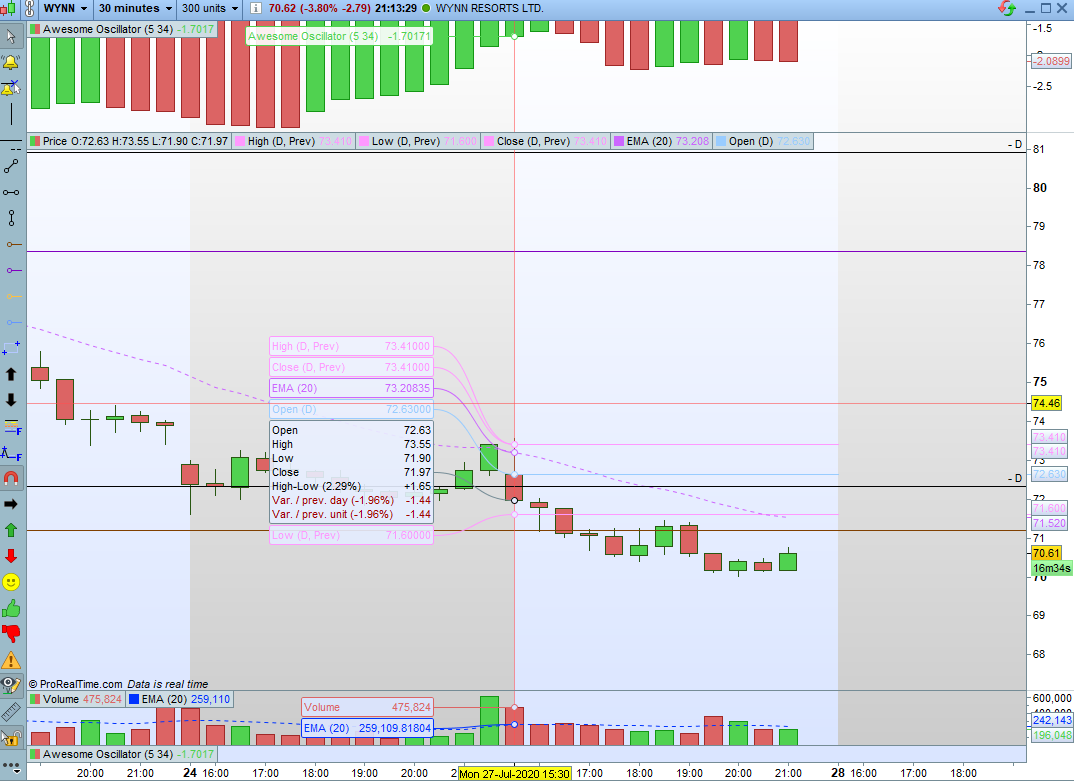Select the horizontal line drawing tool
This screenshot has height=781, width=1074.
pos(11,140)
